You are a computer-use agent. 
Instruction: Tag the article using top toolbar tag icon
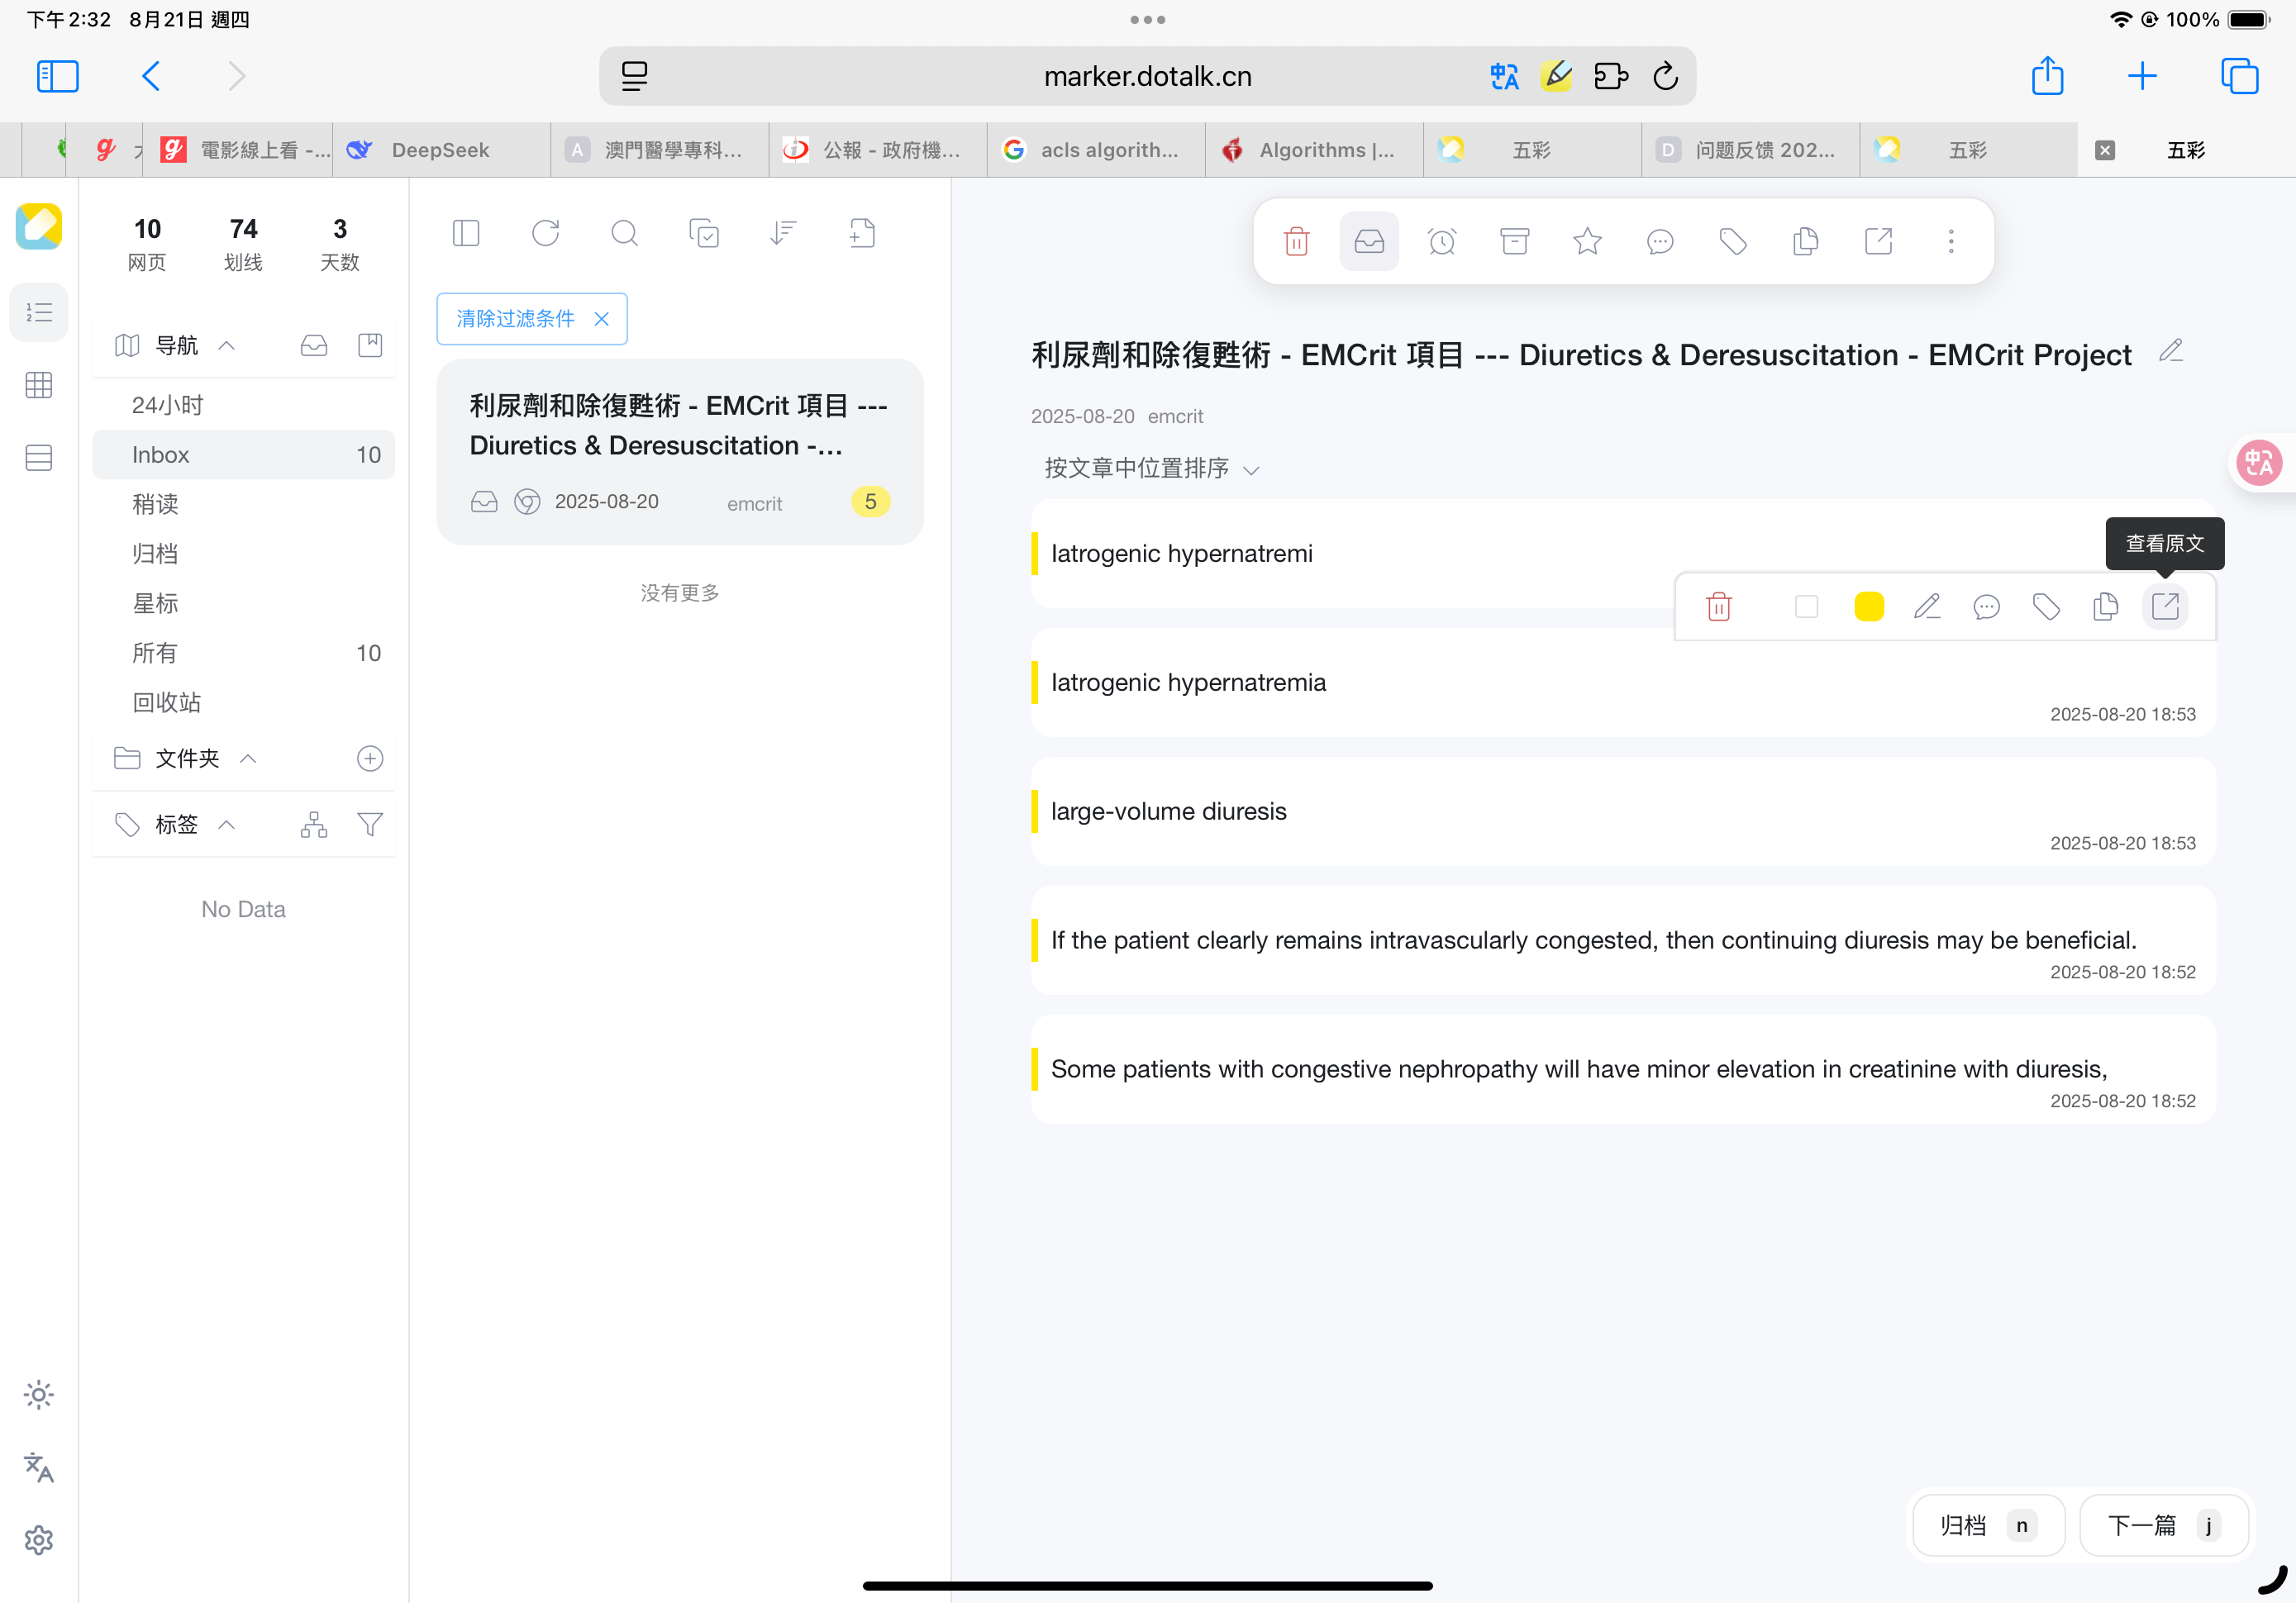(1733, 241)
